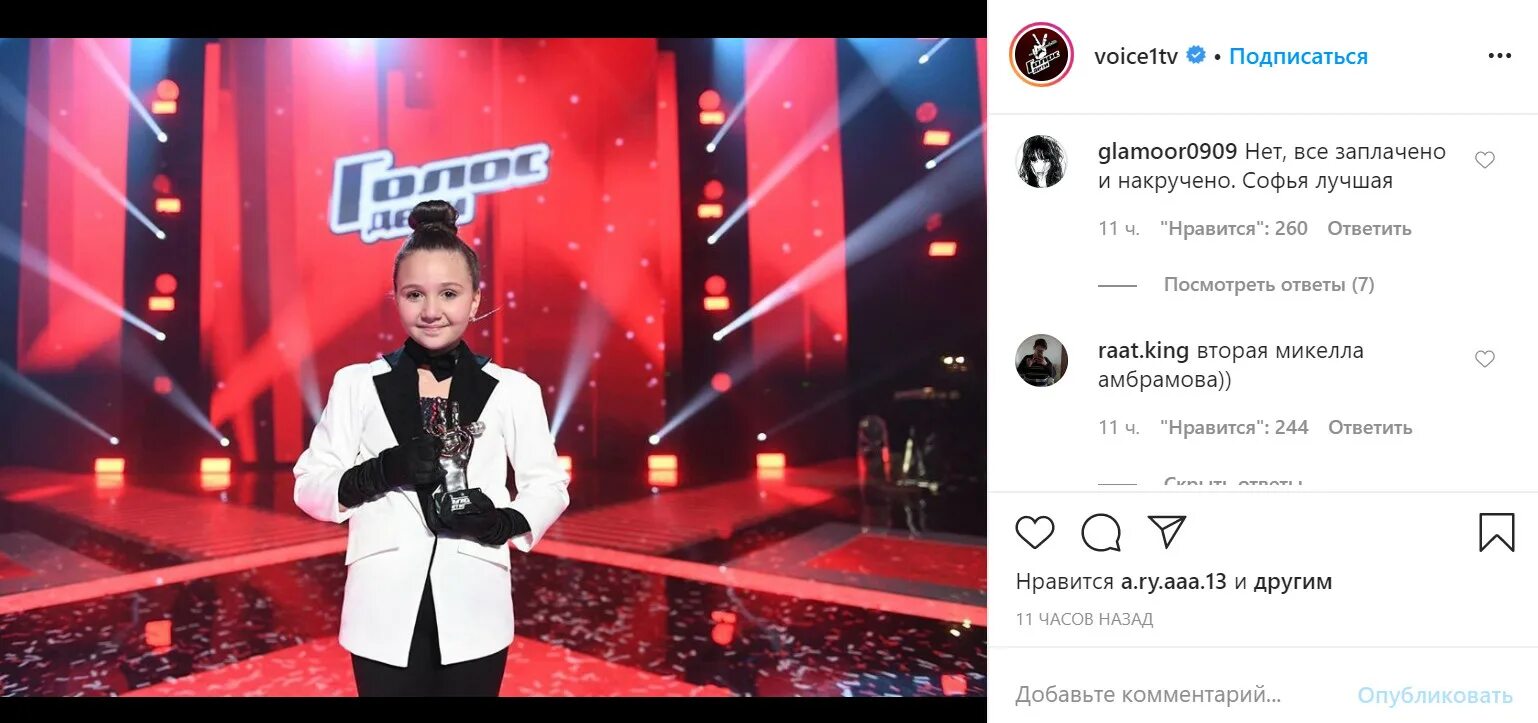Open comments with the speech bubble icon
Image resolution: width=1538 pixels, height=723 pixels.
tap(1101, 532)
